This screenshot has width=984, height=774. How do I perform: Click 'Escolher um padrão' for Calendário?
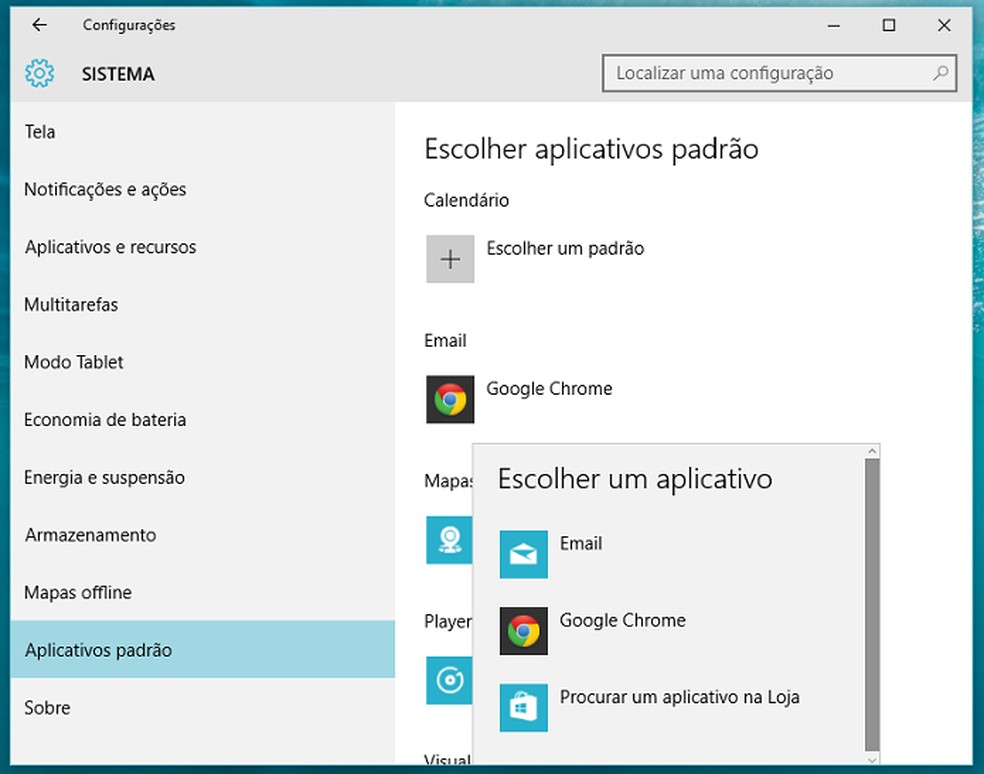click(565, 248)
